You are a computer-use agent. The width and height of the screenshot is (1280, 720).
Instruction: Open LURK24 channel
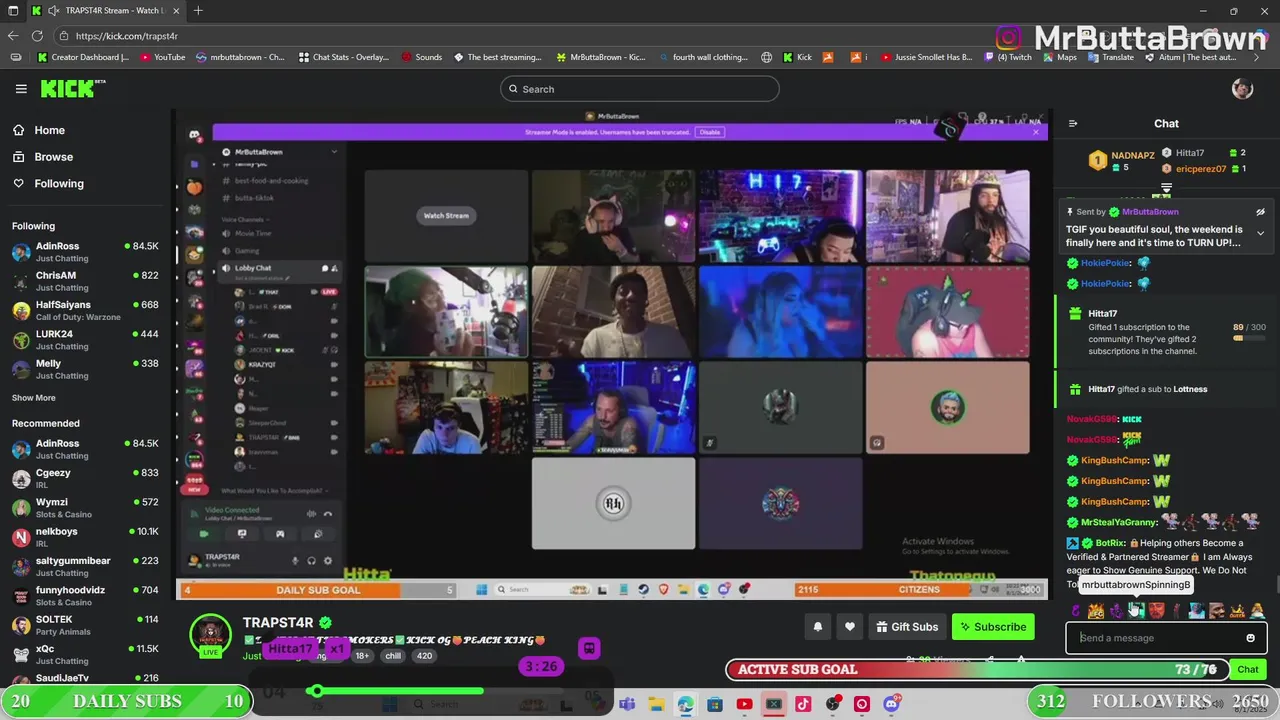pos(85,339)
